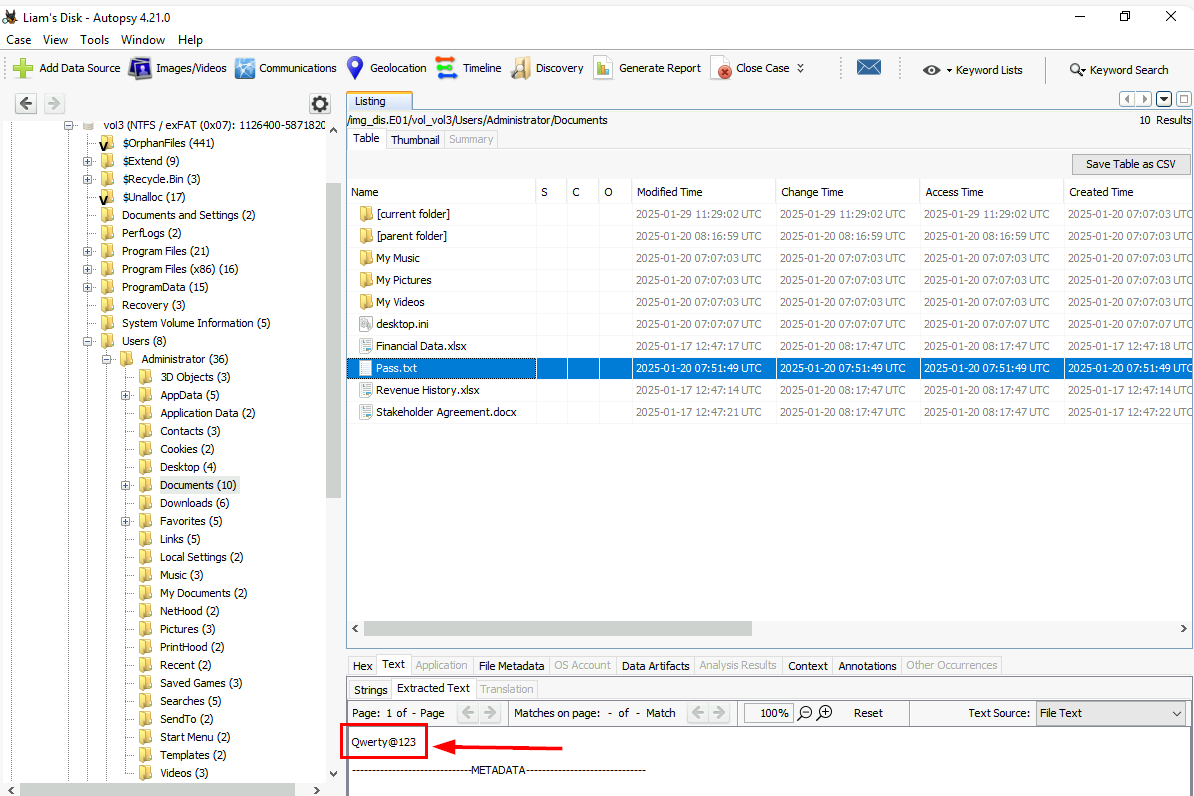
Task: Sort by the Modified Time column header
Action: pyautogui.click(x=703, y=192)
